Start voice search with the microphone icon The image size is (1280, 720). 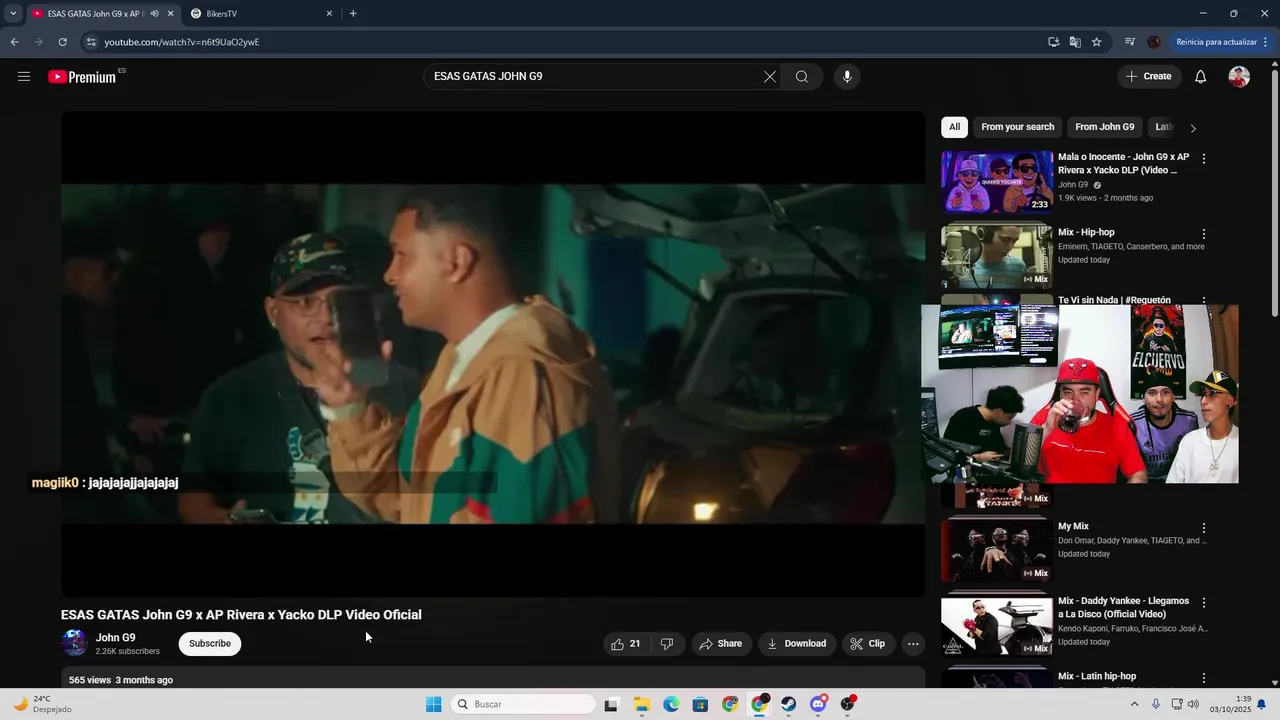click(x=847, y=77)
